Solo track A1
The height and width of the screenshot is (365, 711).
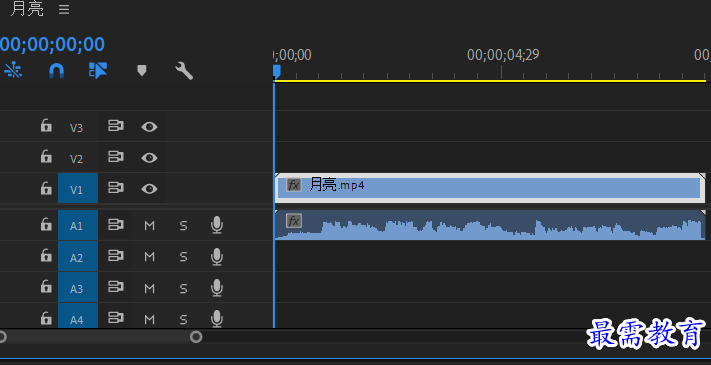[183, 225]
